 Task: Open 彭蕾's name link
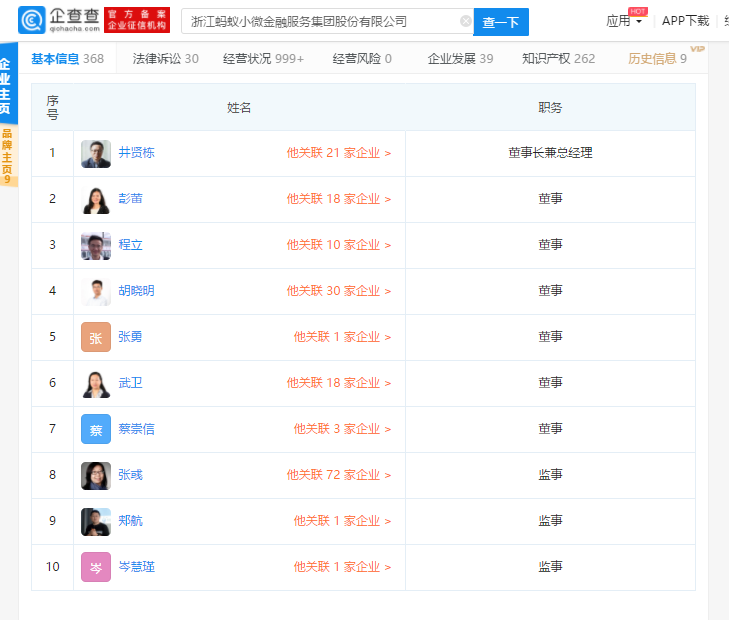[131, 199]
